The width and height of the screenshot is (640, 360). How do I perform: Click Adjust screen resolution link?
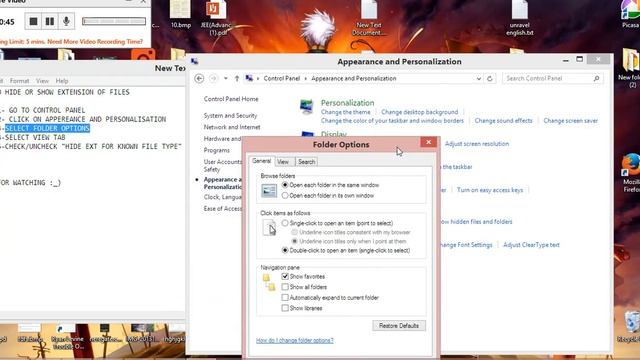pos(477,144)
